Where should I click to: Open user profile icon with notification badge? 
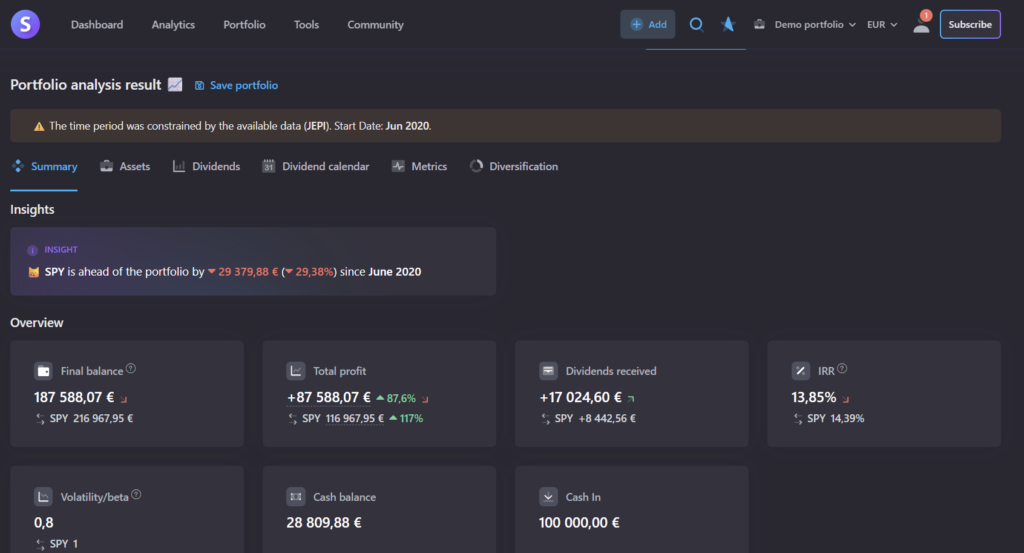(921, 24)
